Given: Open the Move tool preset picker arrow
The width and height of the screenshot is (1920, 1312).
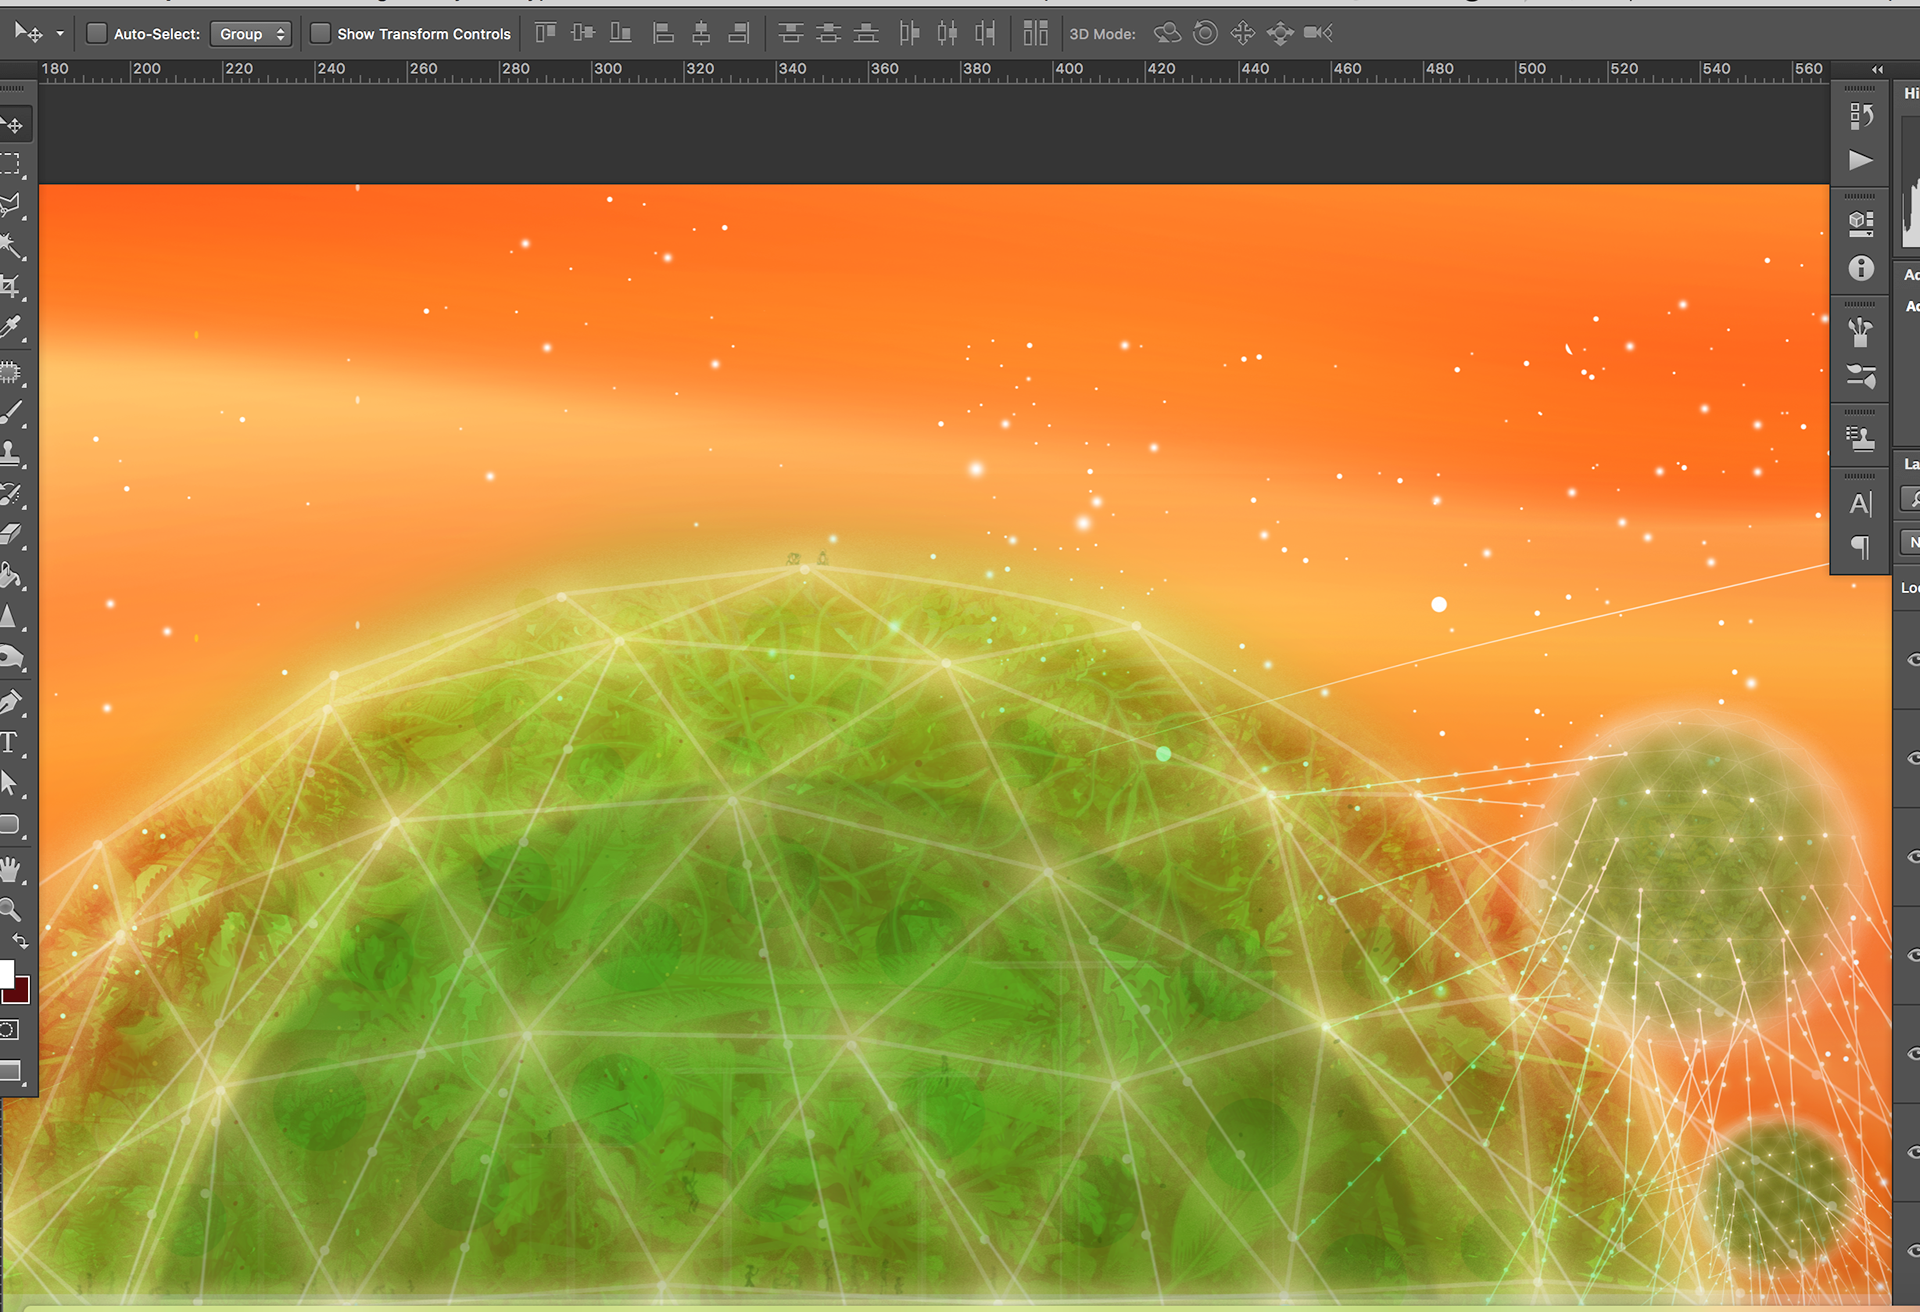Looking at the screenshot, I should [60, 34].
